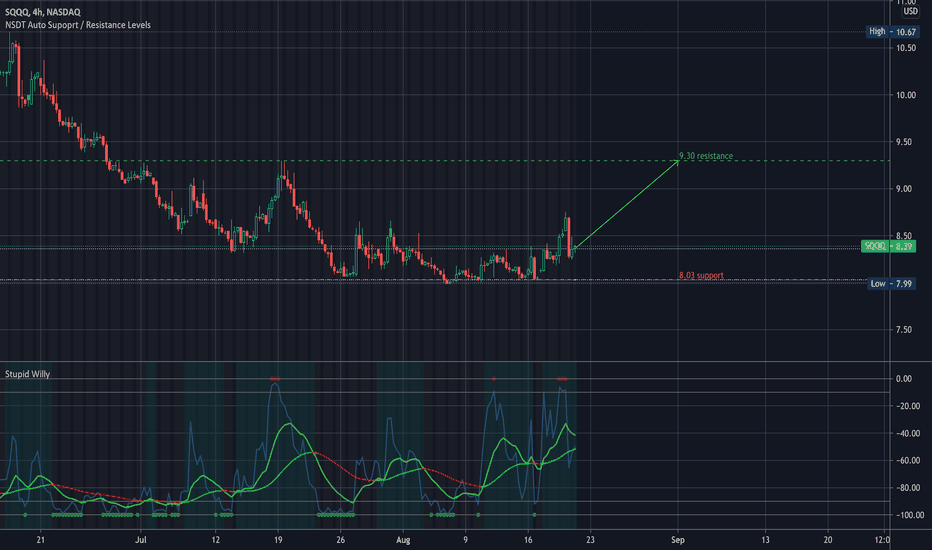932x550 pixels.
Task: Click the -100.00 indicator axis value
Action: point(909,516)
